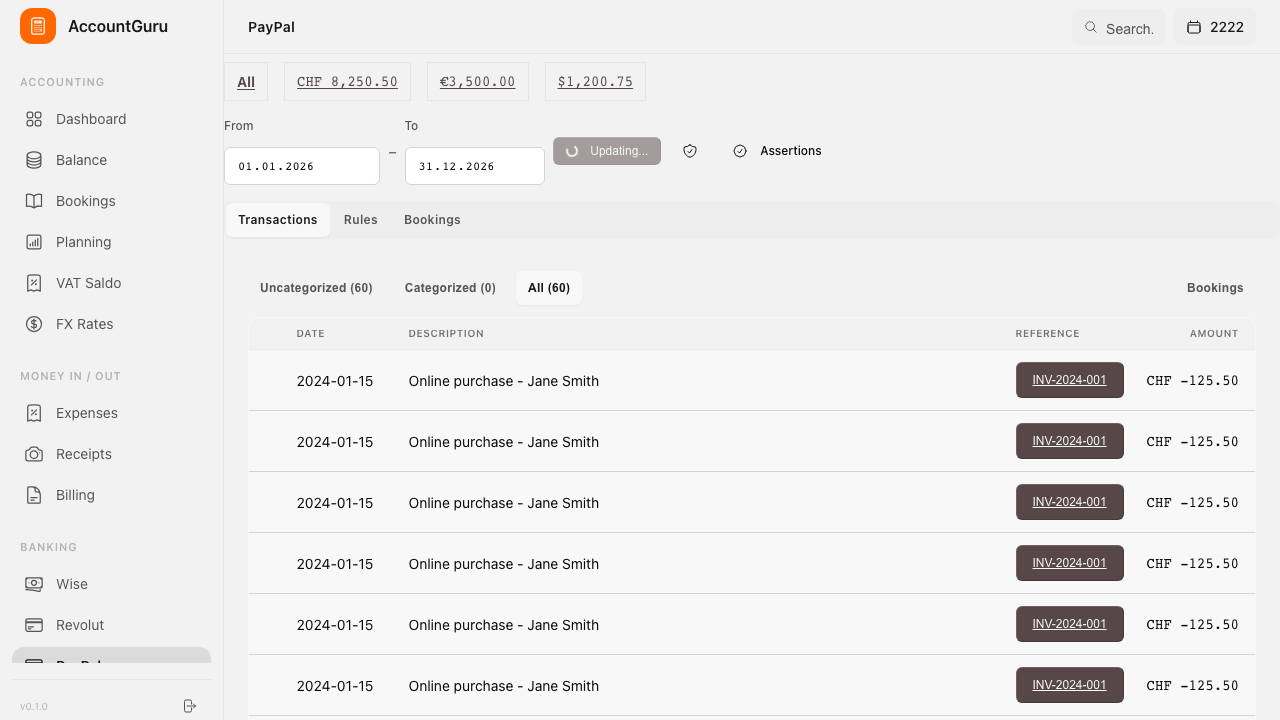The width and height of the screenshot is (1280, 720).
Task: Open the Wise banking account
Action: (x=111, y=584)
